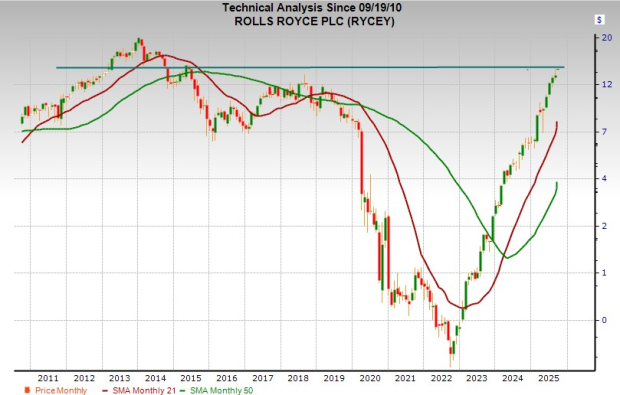Click the Price Monthly legend candlestick icon
620x395 pixels.
27,390
